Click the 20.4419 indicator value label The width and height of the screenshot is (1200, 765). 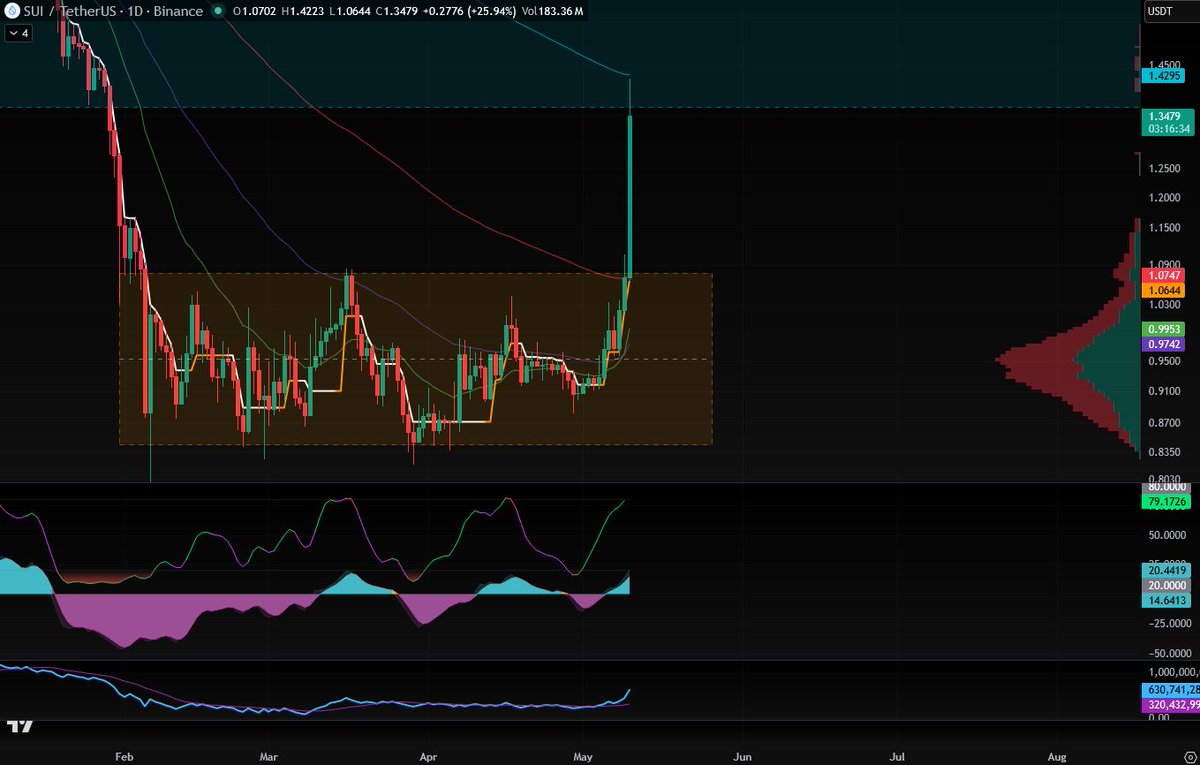[x=1164, y=570]
